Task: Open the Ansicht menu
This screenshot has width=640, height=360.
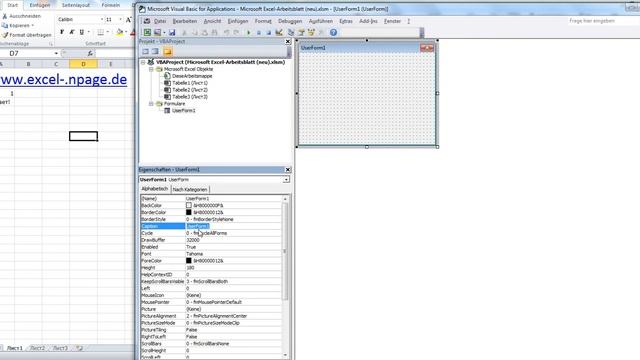Action: pos(212,21)
